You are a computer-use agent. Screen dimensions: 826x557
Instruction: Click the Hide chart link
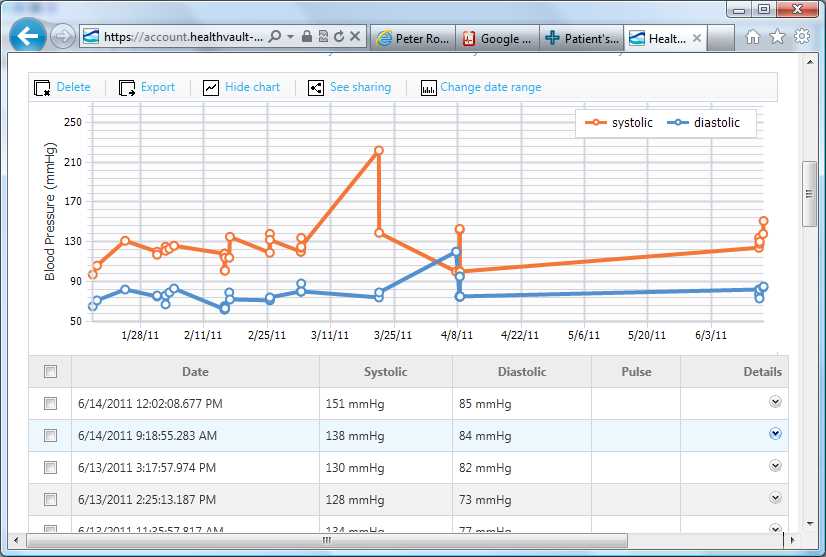coord(252,87)
